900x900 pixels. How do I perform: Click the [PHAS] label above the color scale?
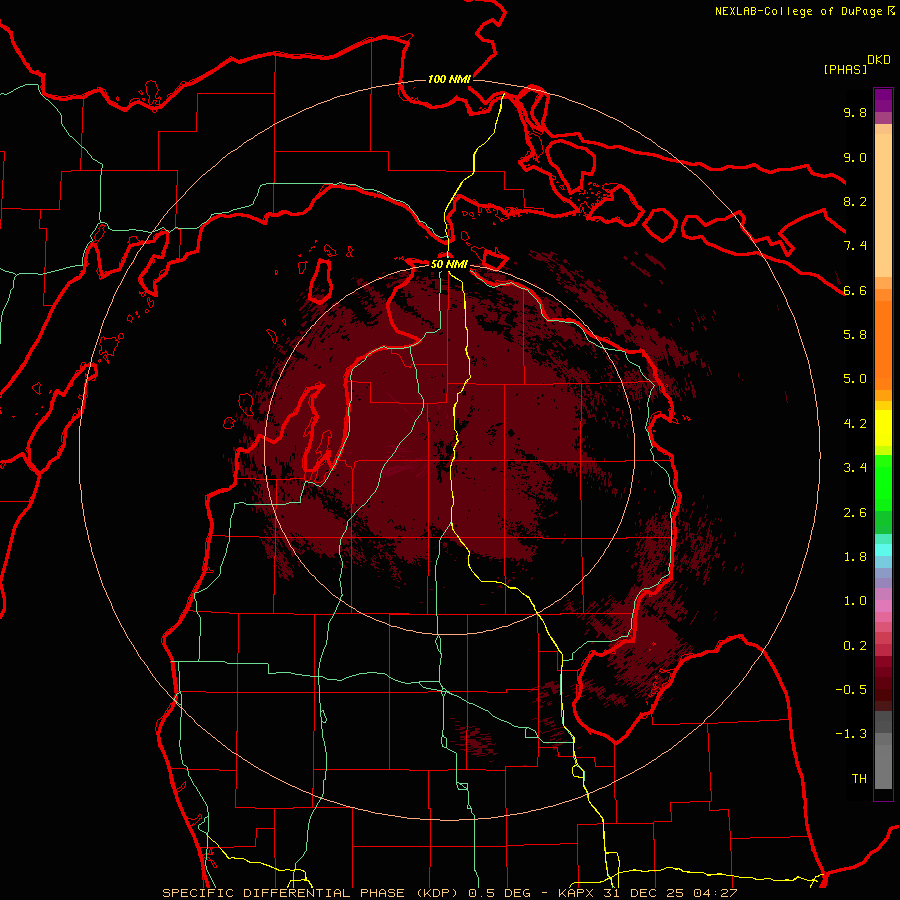point(845,69)
